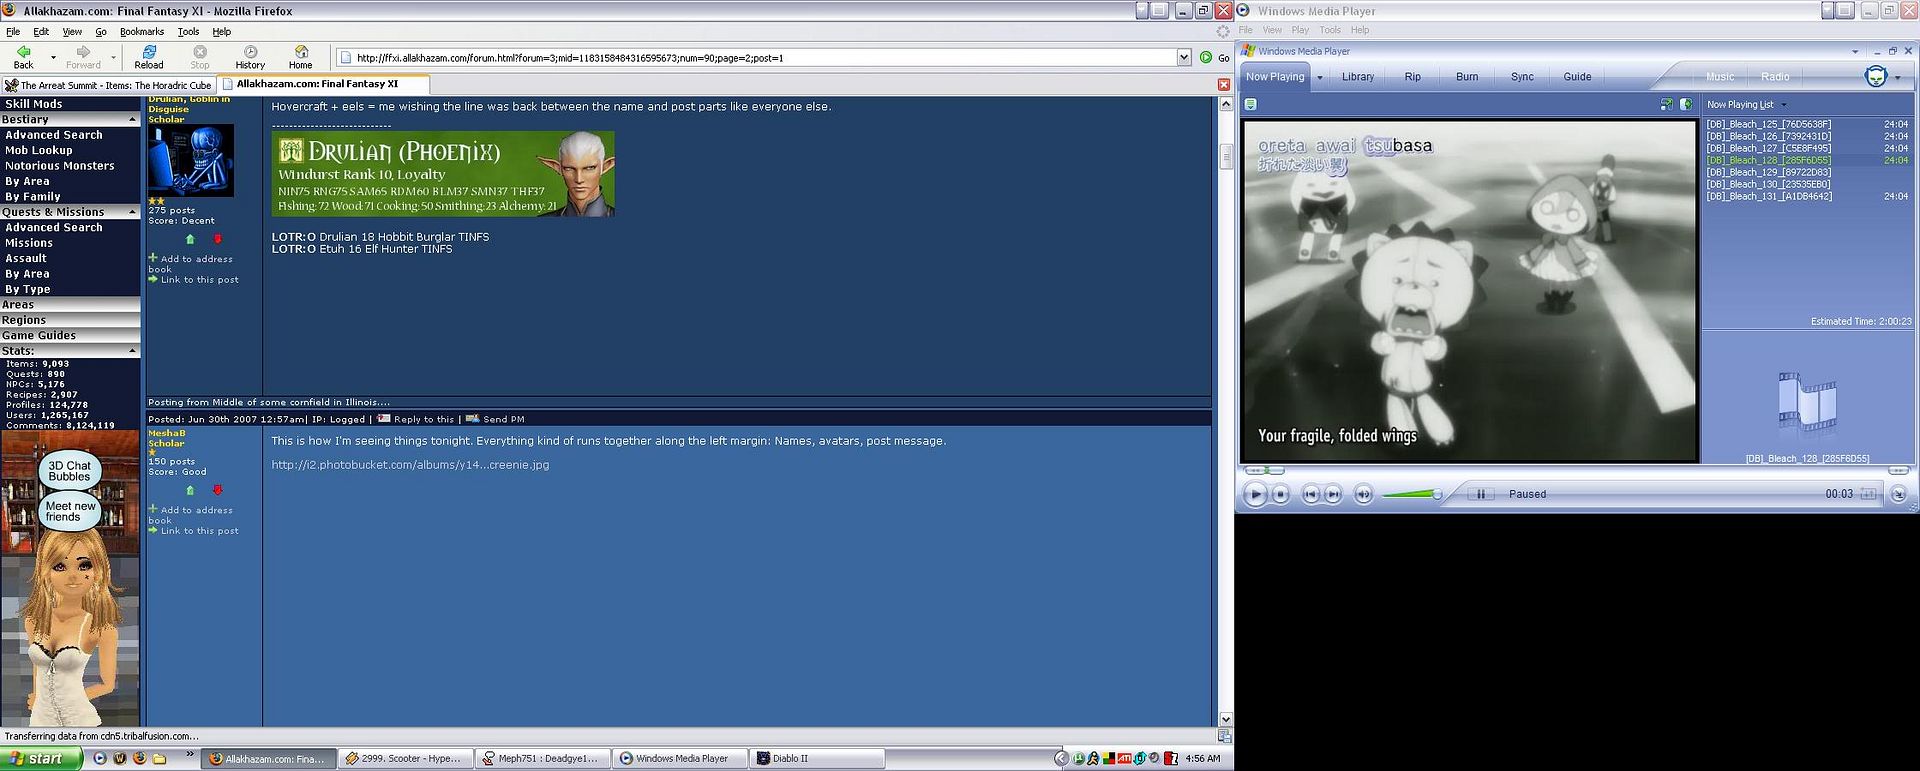
Task: Click the Media Player volume slider
Action: [x=1410, y=494]
